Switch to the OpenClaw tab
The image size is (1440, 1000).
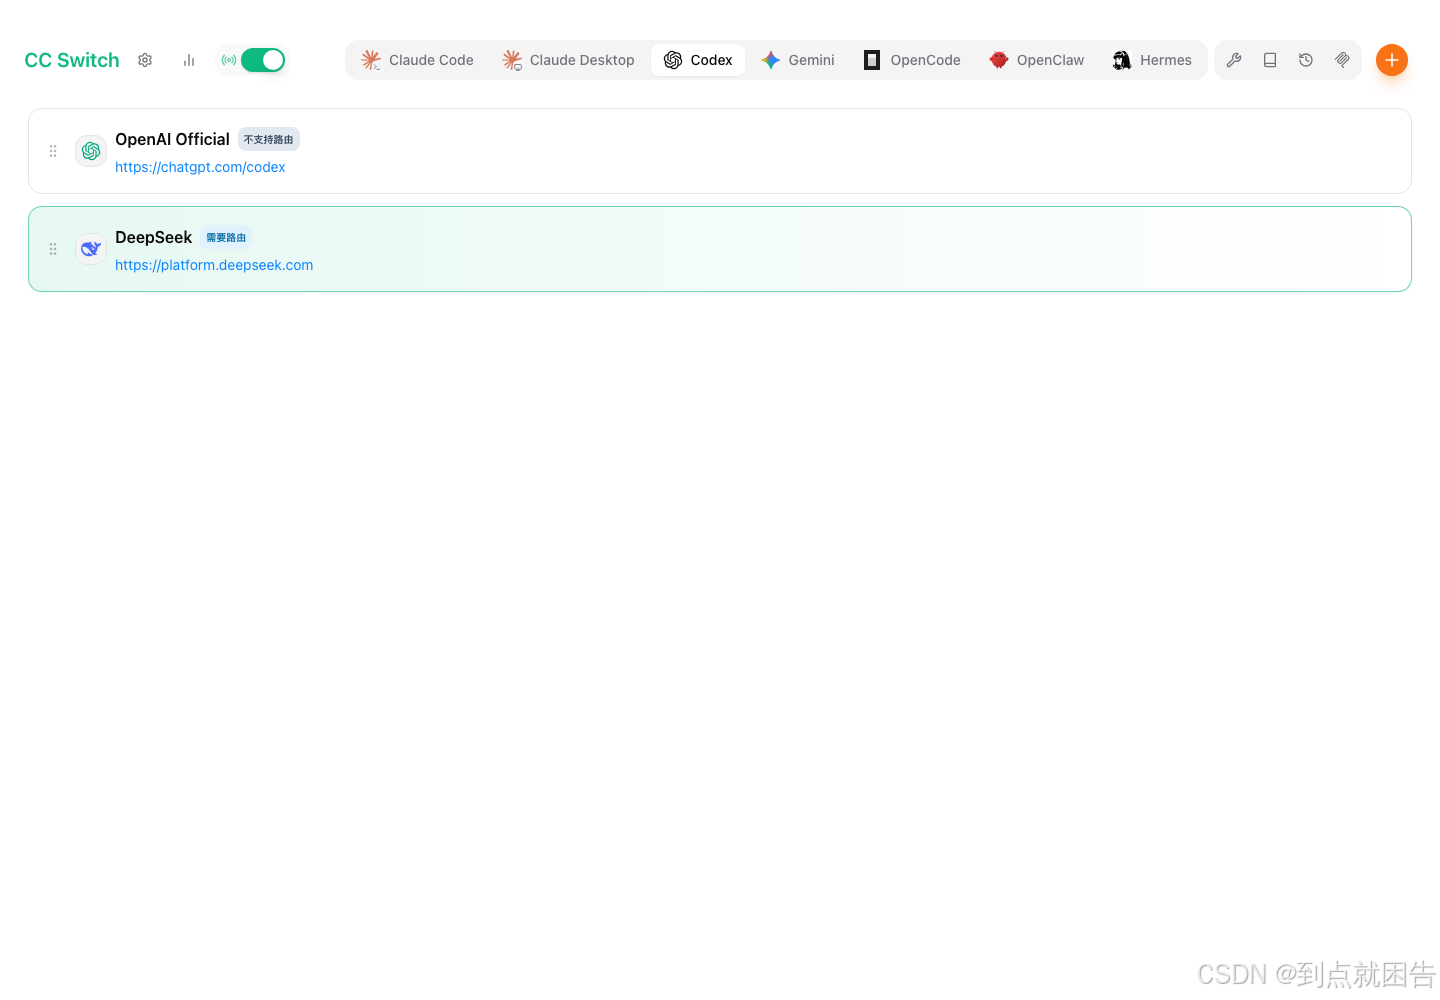(1037, 60)
